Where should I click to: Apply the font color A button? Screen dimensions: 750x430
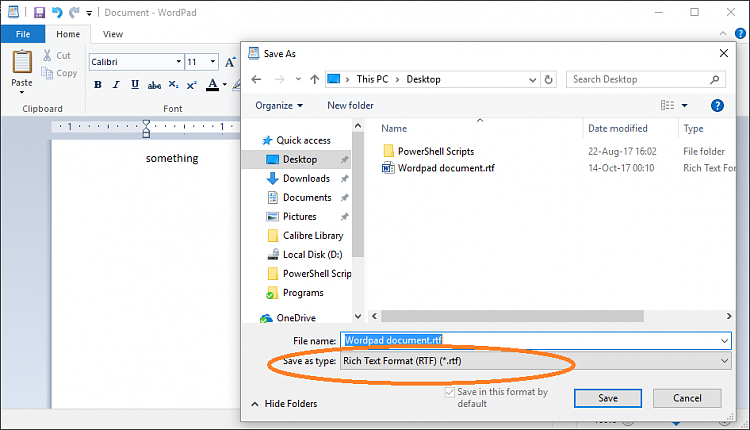[x=212, y=85]
